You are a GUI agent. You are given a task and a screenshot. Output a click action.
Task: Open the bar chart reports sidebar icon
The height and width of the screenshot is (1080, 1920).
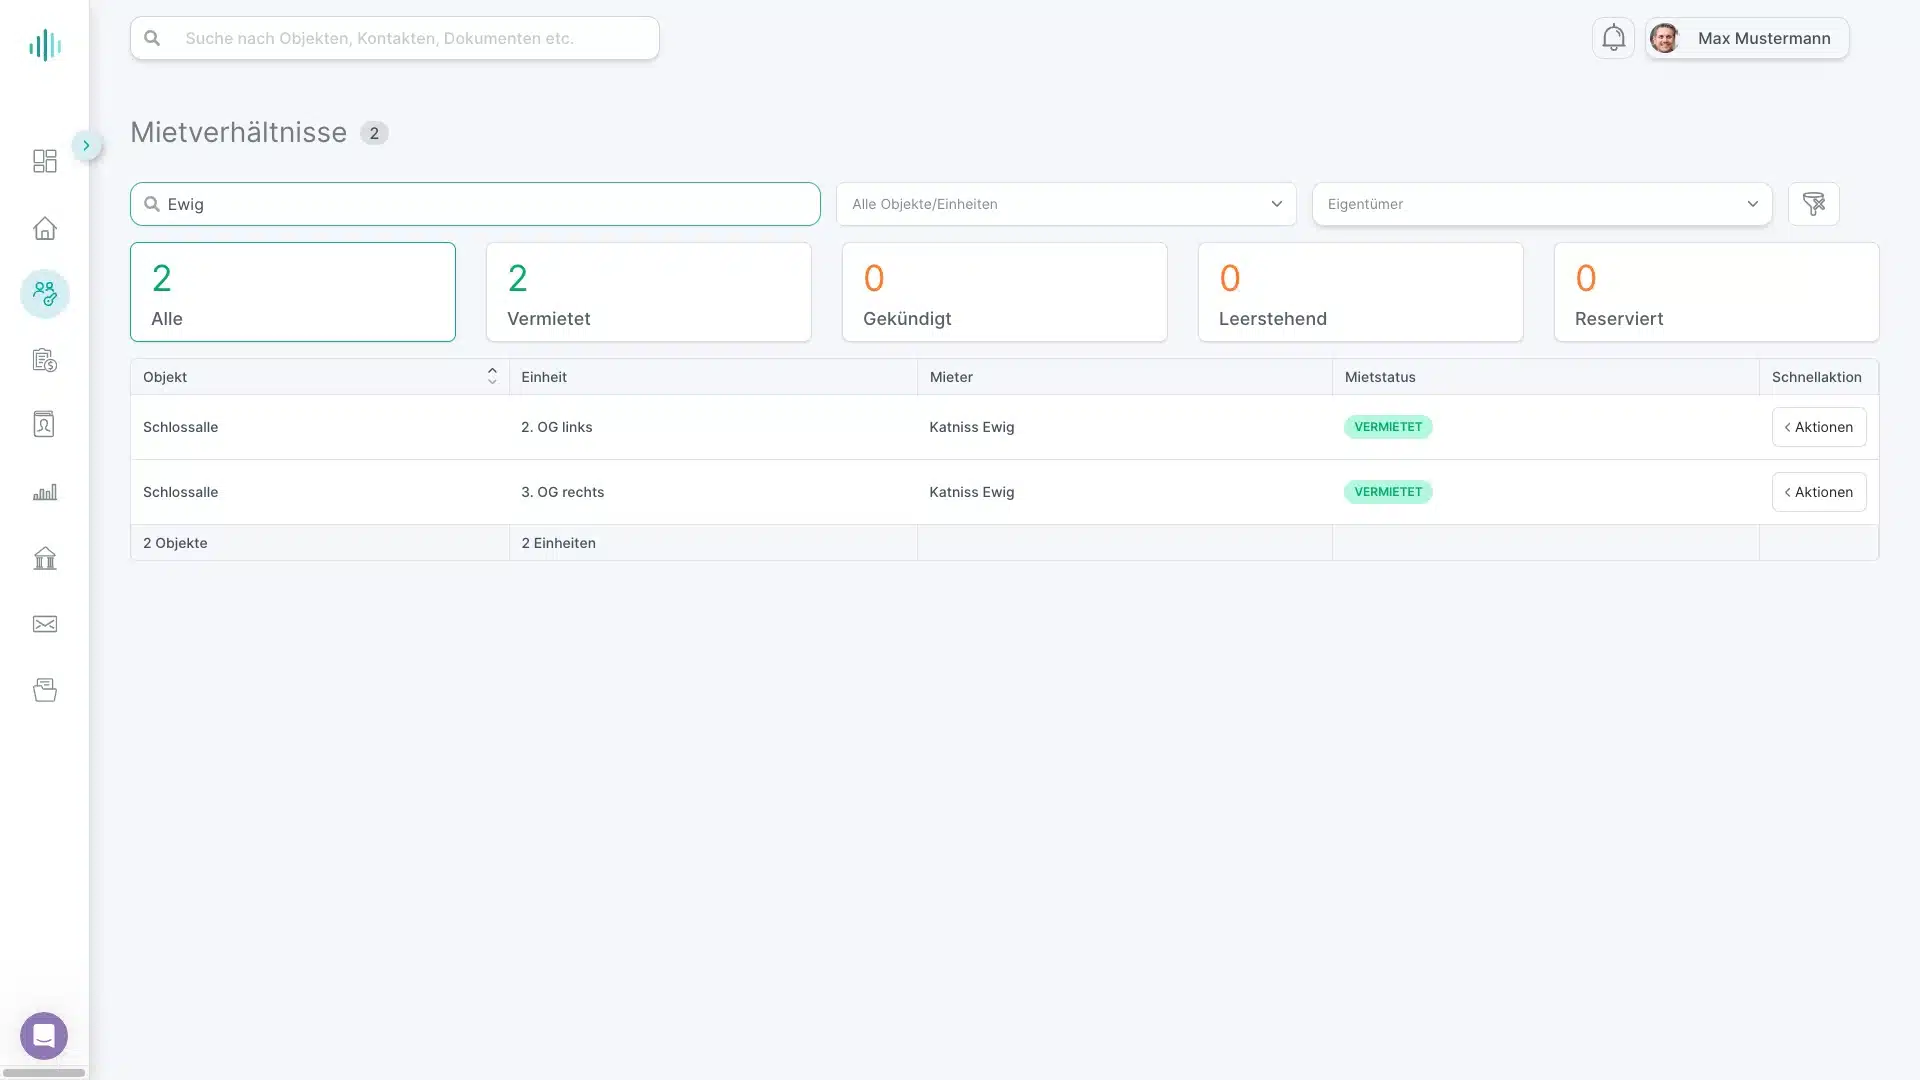45,492
